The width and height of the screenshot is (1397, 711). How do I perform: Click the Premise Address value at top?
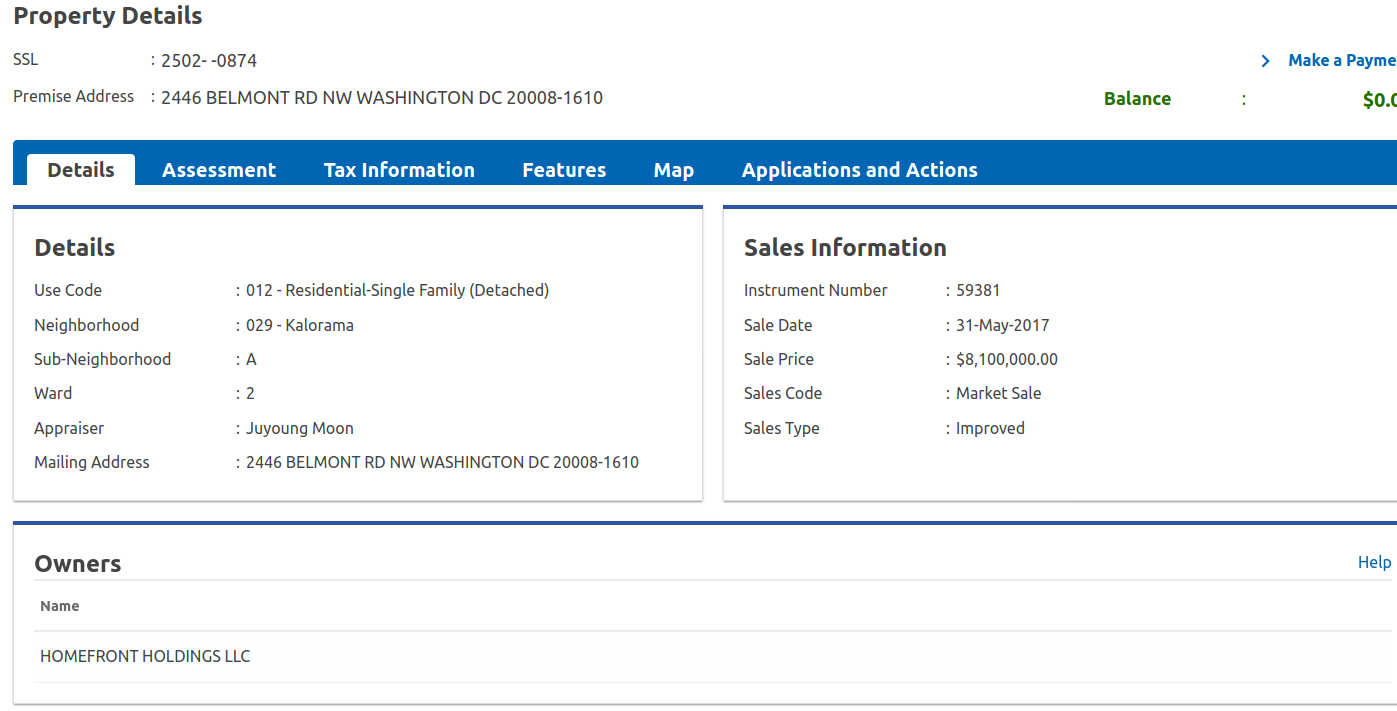click(382, 98)
